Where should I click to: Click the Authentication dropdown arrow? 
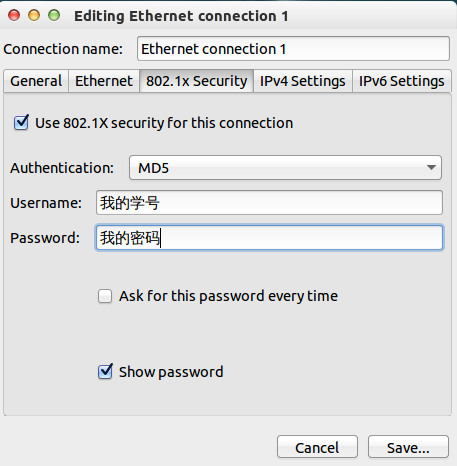tap(431, 168)
